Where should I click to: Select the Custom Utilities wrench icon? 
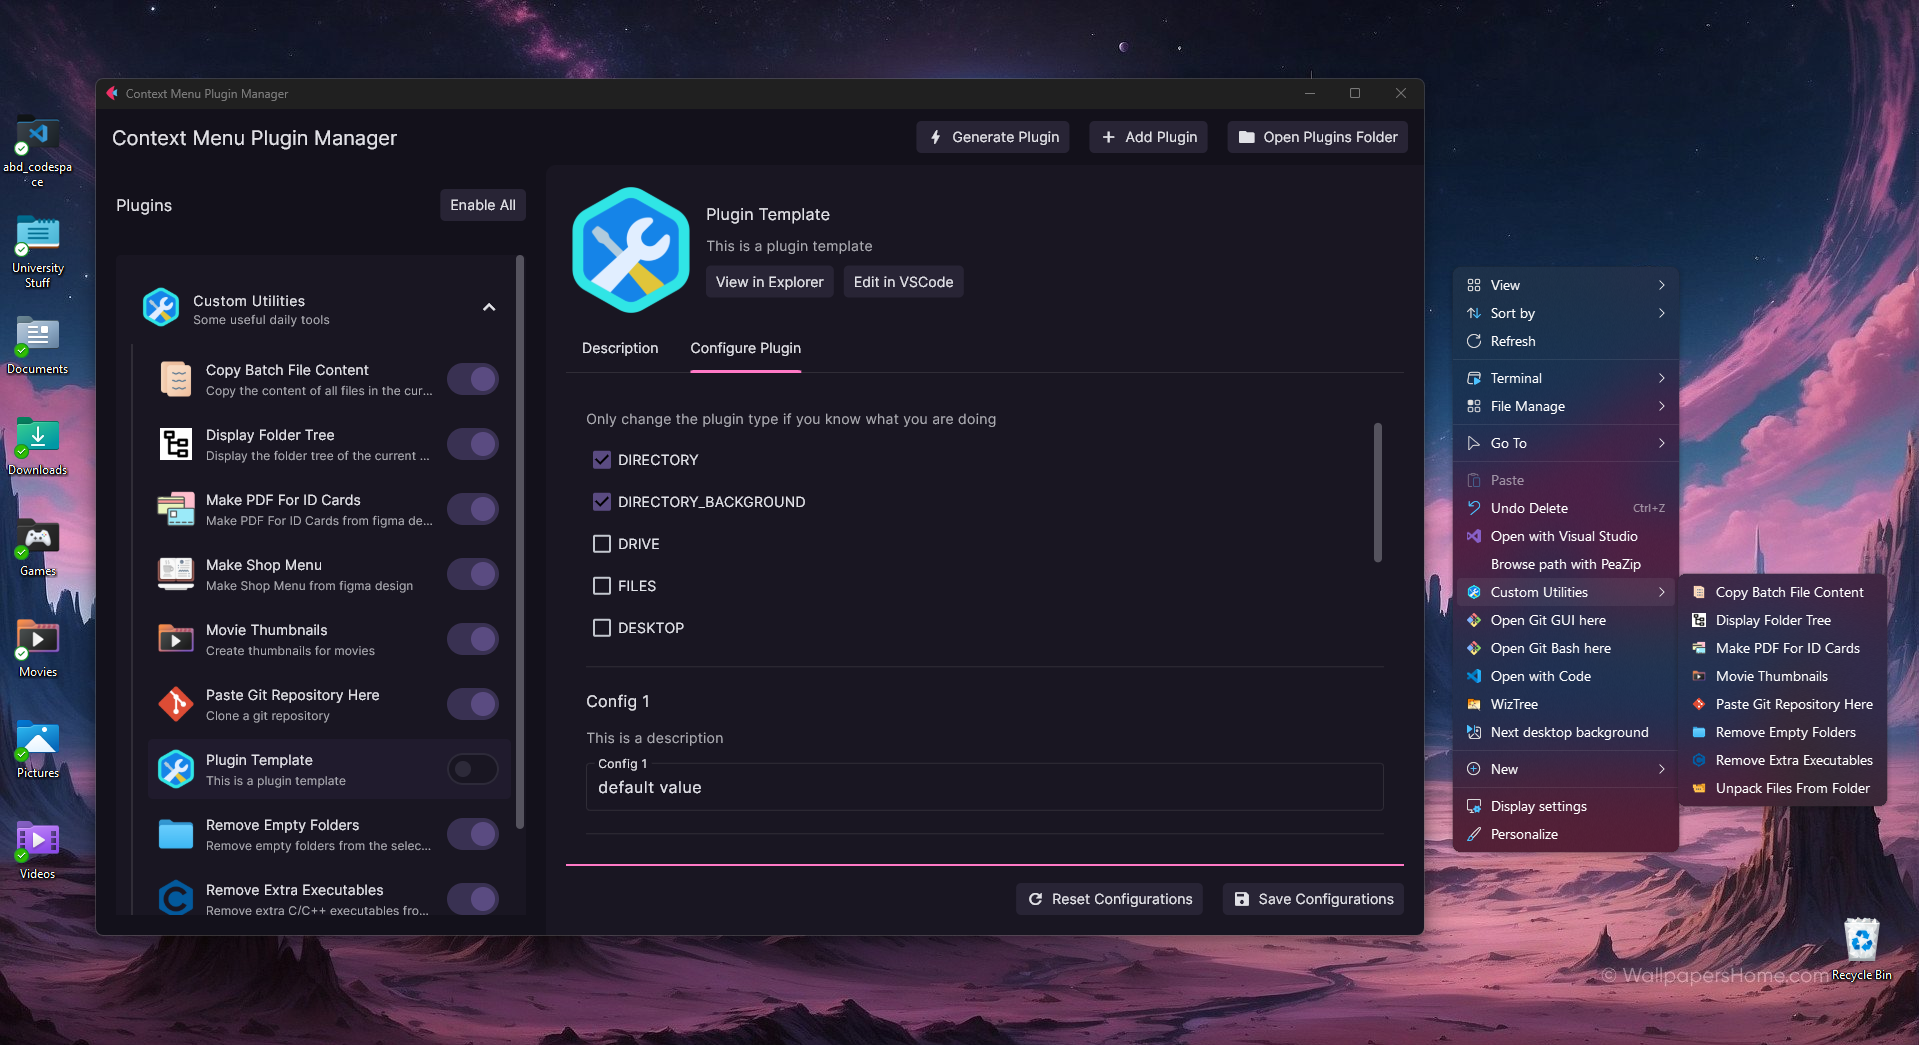(x=161, y=307)
